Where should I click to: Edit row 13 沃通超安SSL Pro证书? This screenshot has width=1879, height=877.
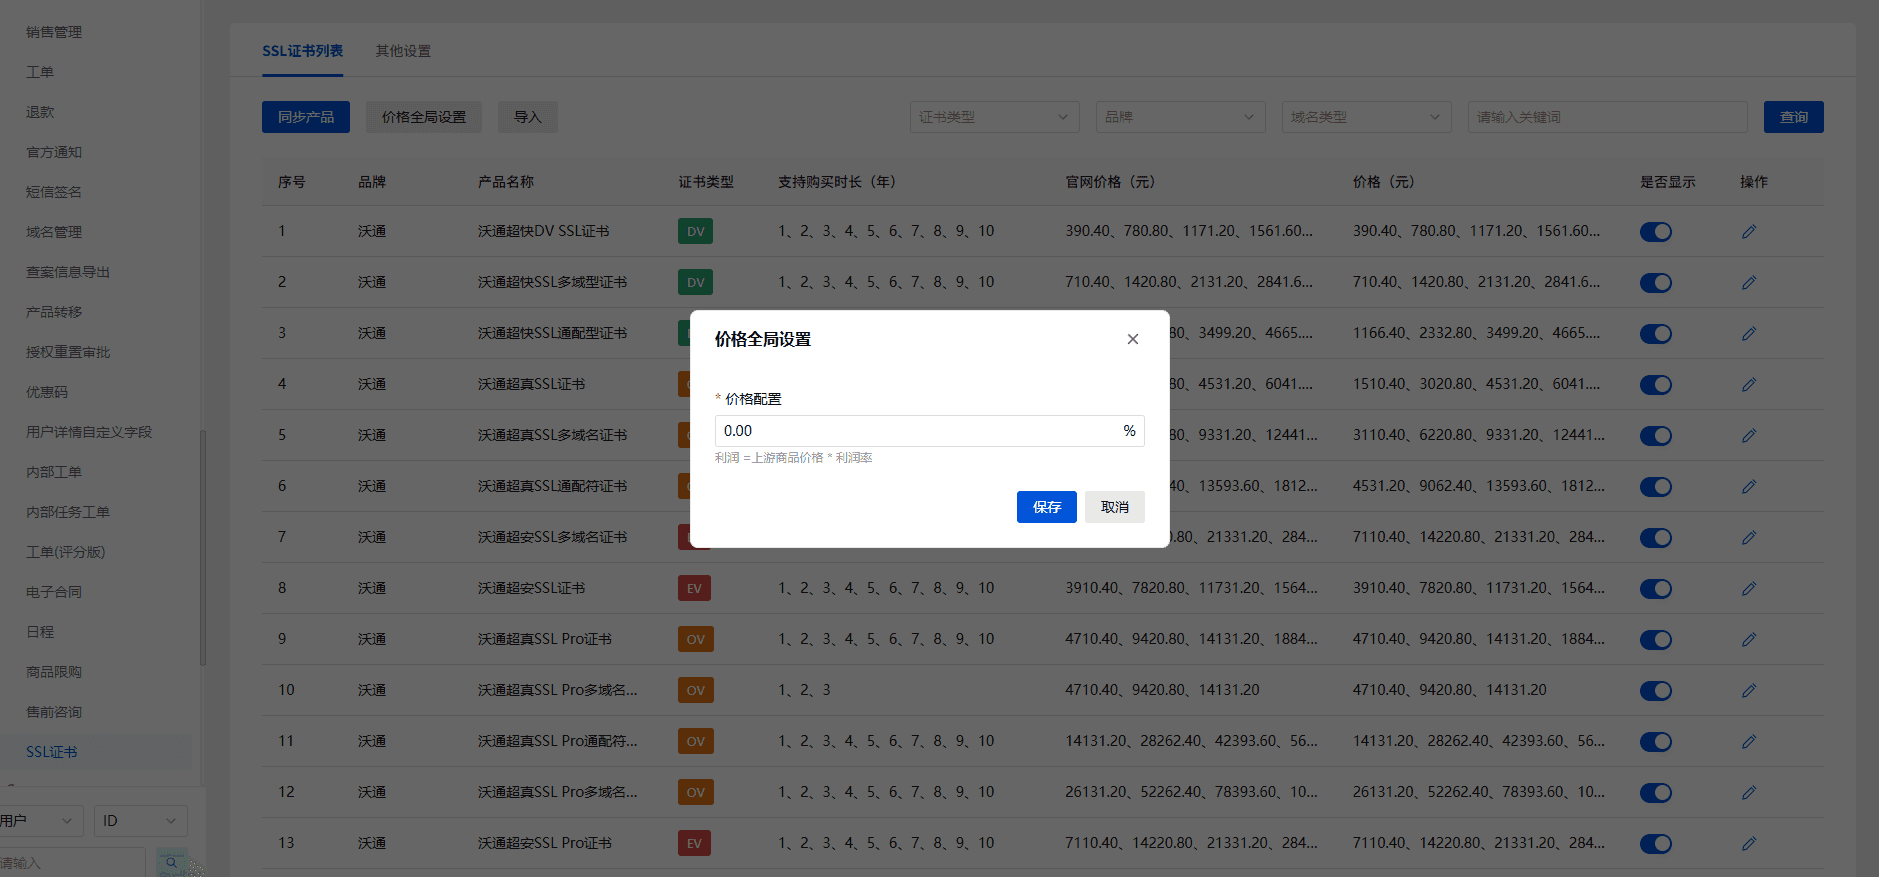click(x=1749, y=844)
